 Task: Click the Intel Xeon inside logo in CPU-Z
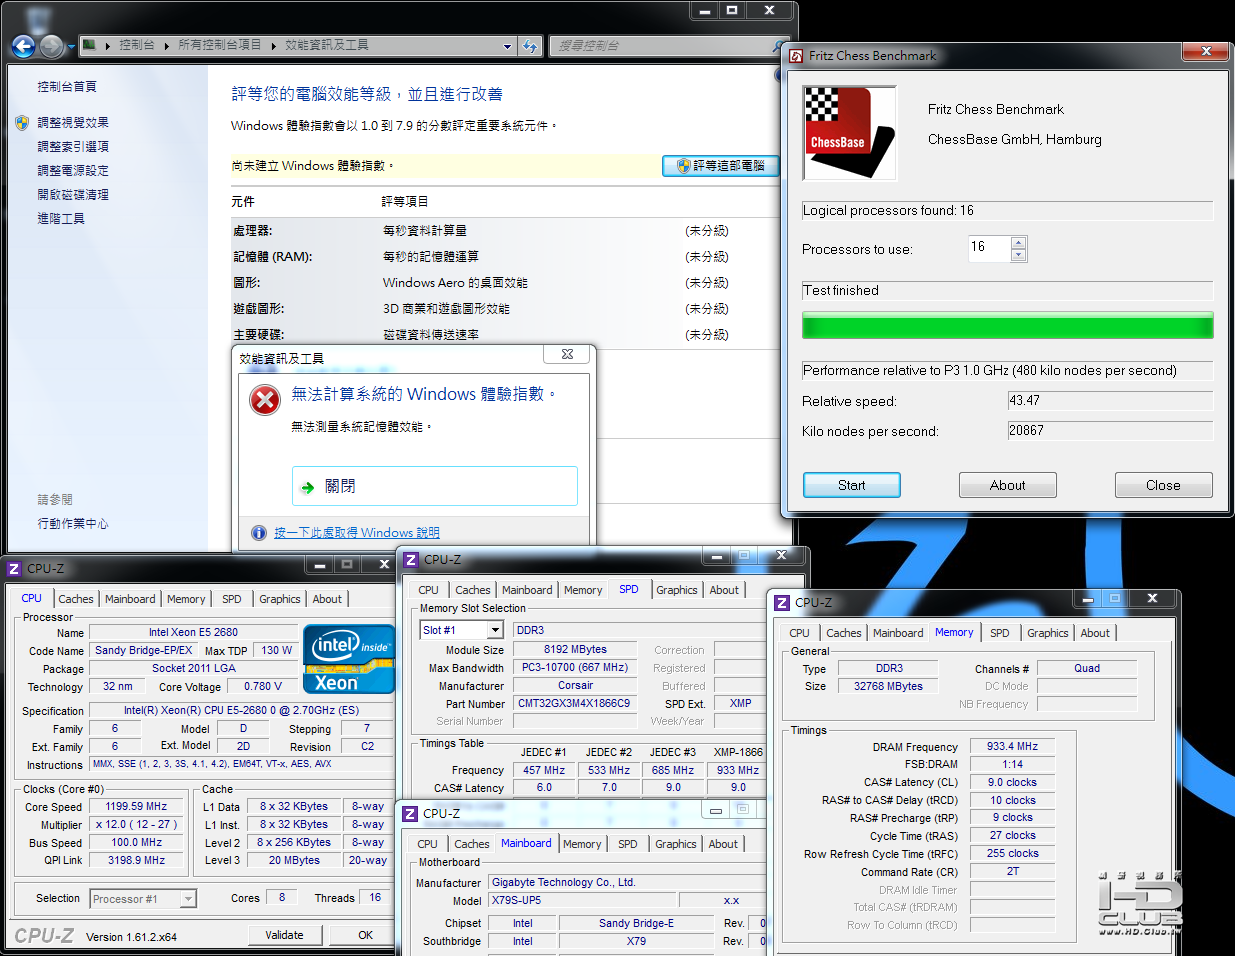pyautogui.click(x=349, y=659)
